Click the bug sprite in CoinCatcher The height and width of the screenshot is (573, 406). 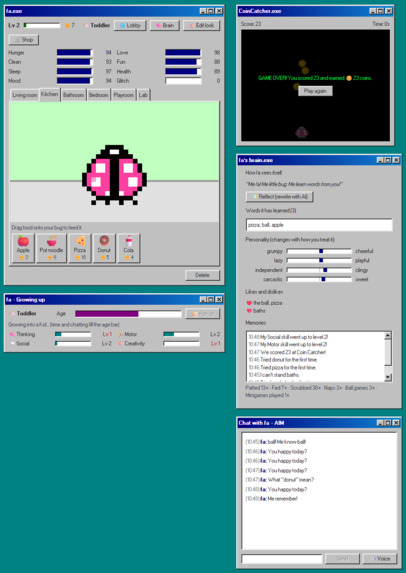click(301, 132)
